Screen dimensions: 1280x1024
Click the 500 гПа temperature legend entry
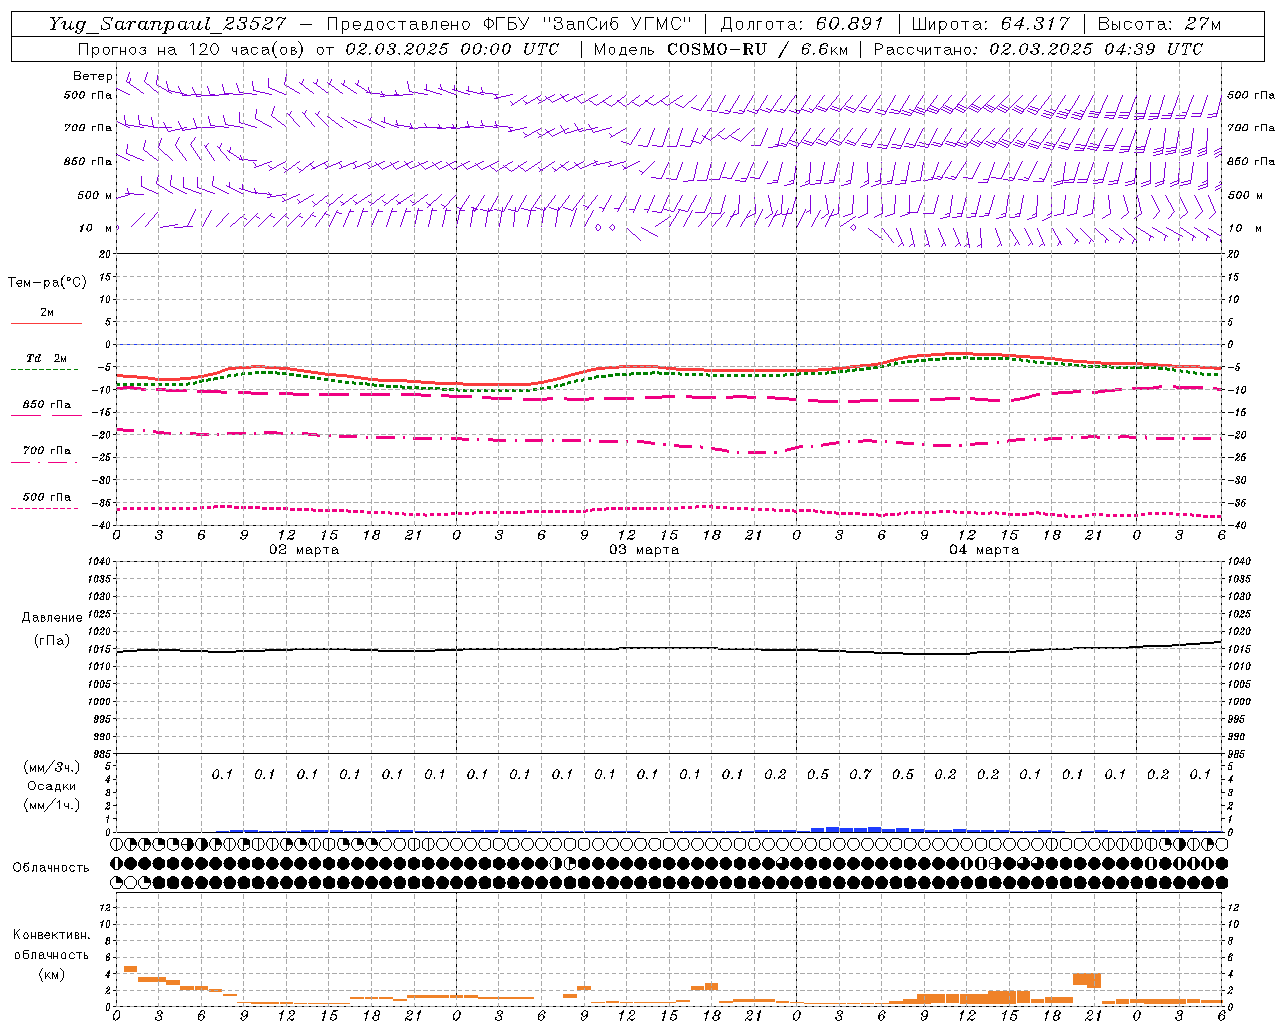click(47, 497)
